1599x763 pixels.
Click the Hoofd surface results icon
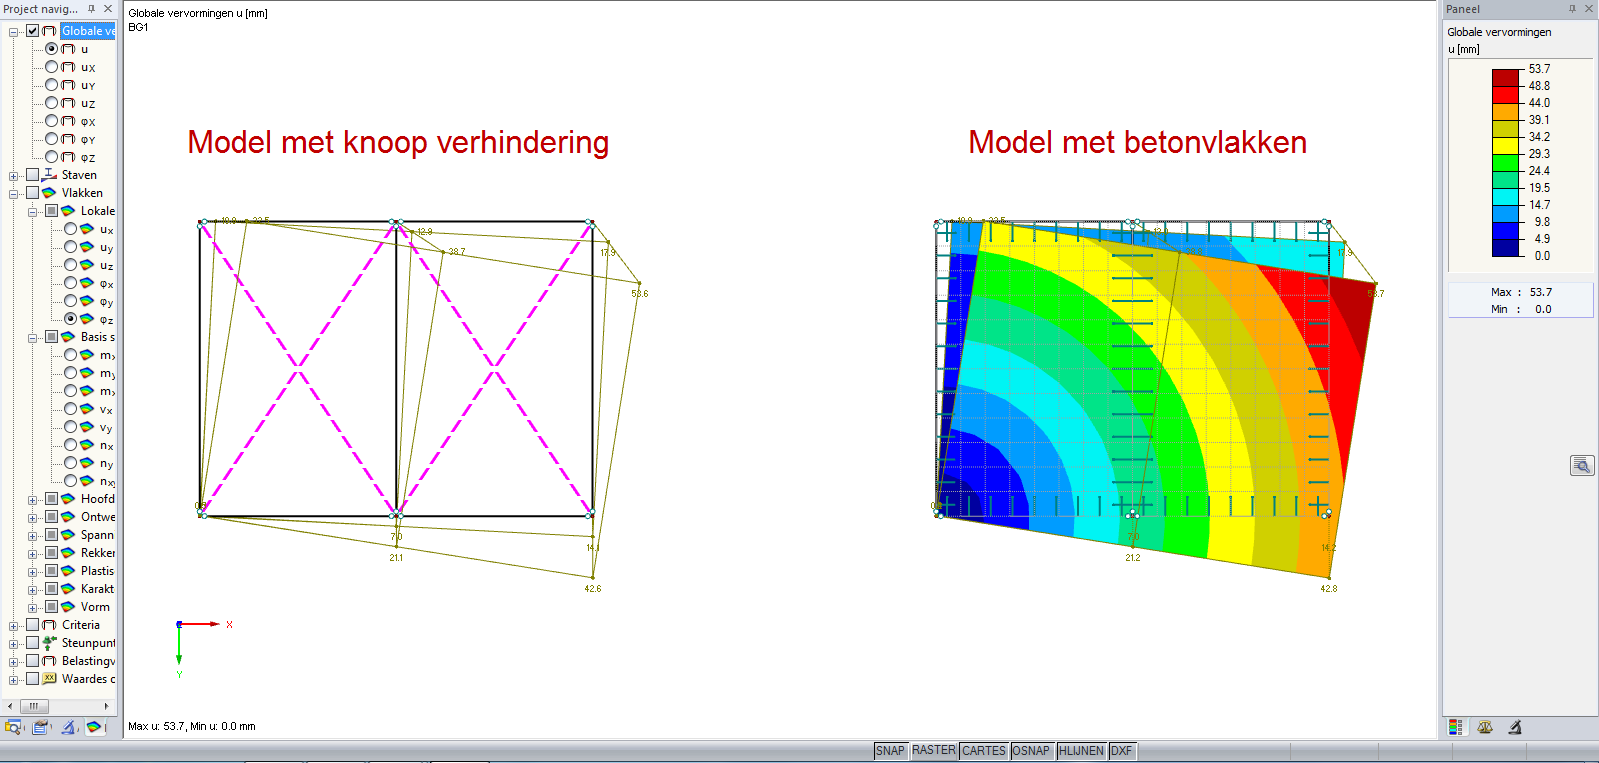point(68,499)
